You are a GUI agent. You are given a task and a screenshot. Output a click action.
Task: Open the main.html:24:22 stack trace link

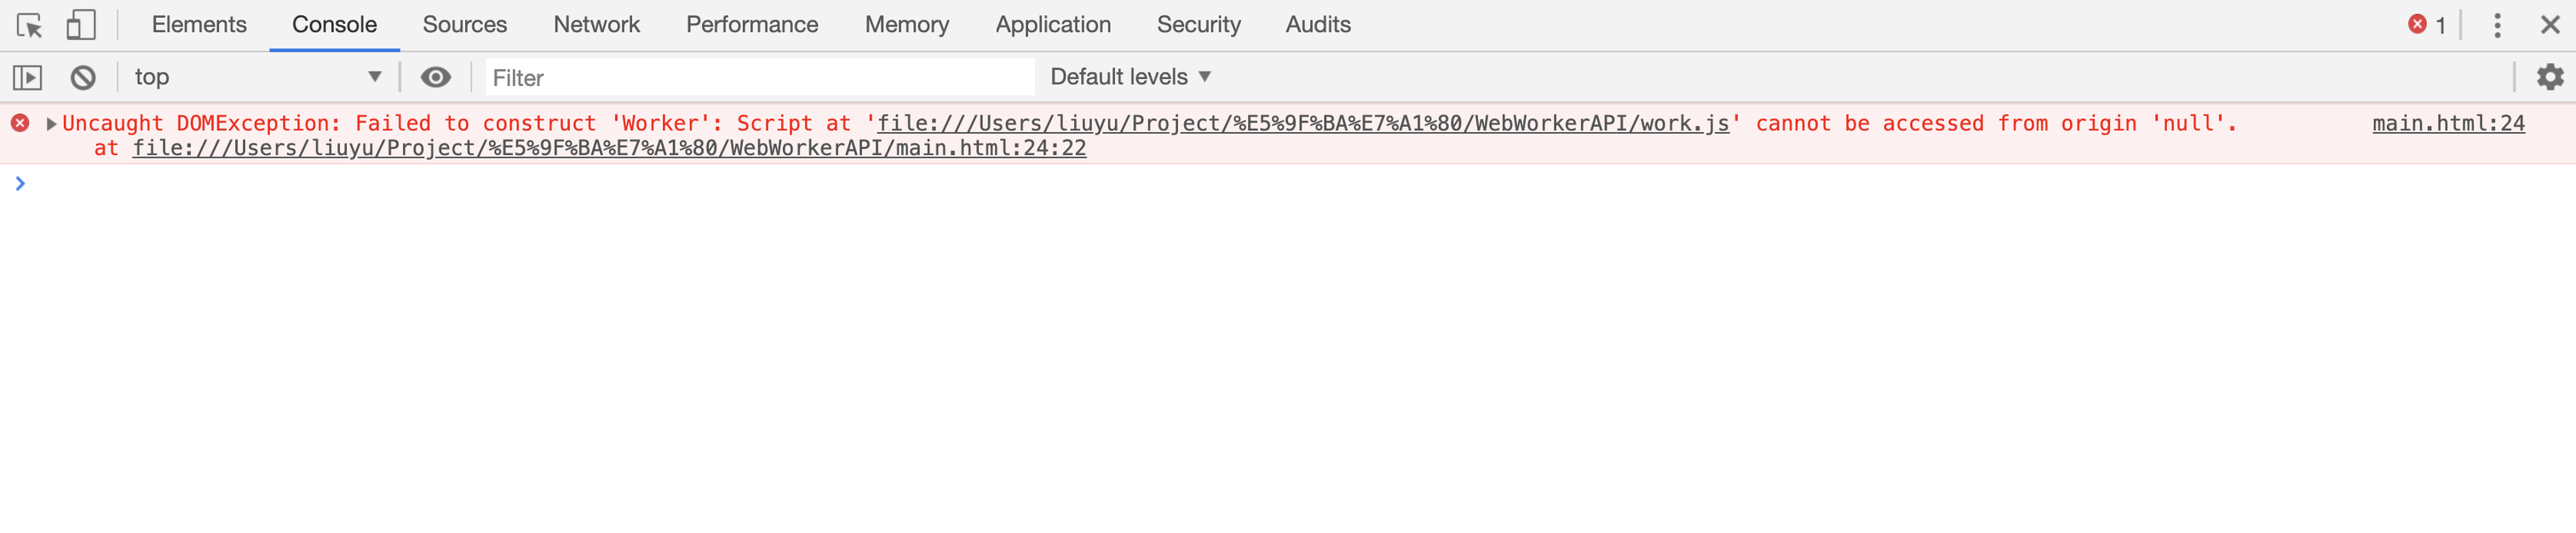pyautogui.click(x=609, y=148)
